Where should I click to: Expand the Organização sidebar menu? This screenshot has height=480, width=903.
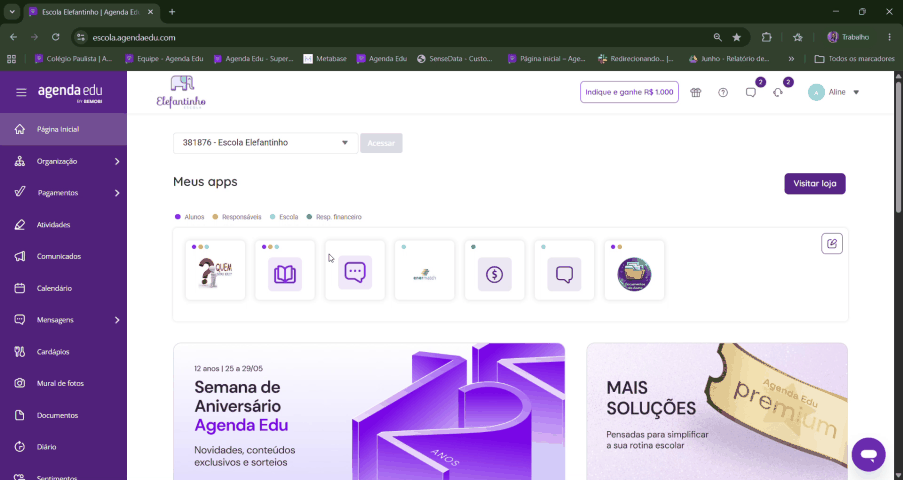pyautogui.click(x=63, y=161)
